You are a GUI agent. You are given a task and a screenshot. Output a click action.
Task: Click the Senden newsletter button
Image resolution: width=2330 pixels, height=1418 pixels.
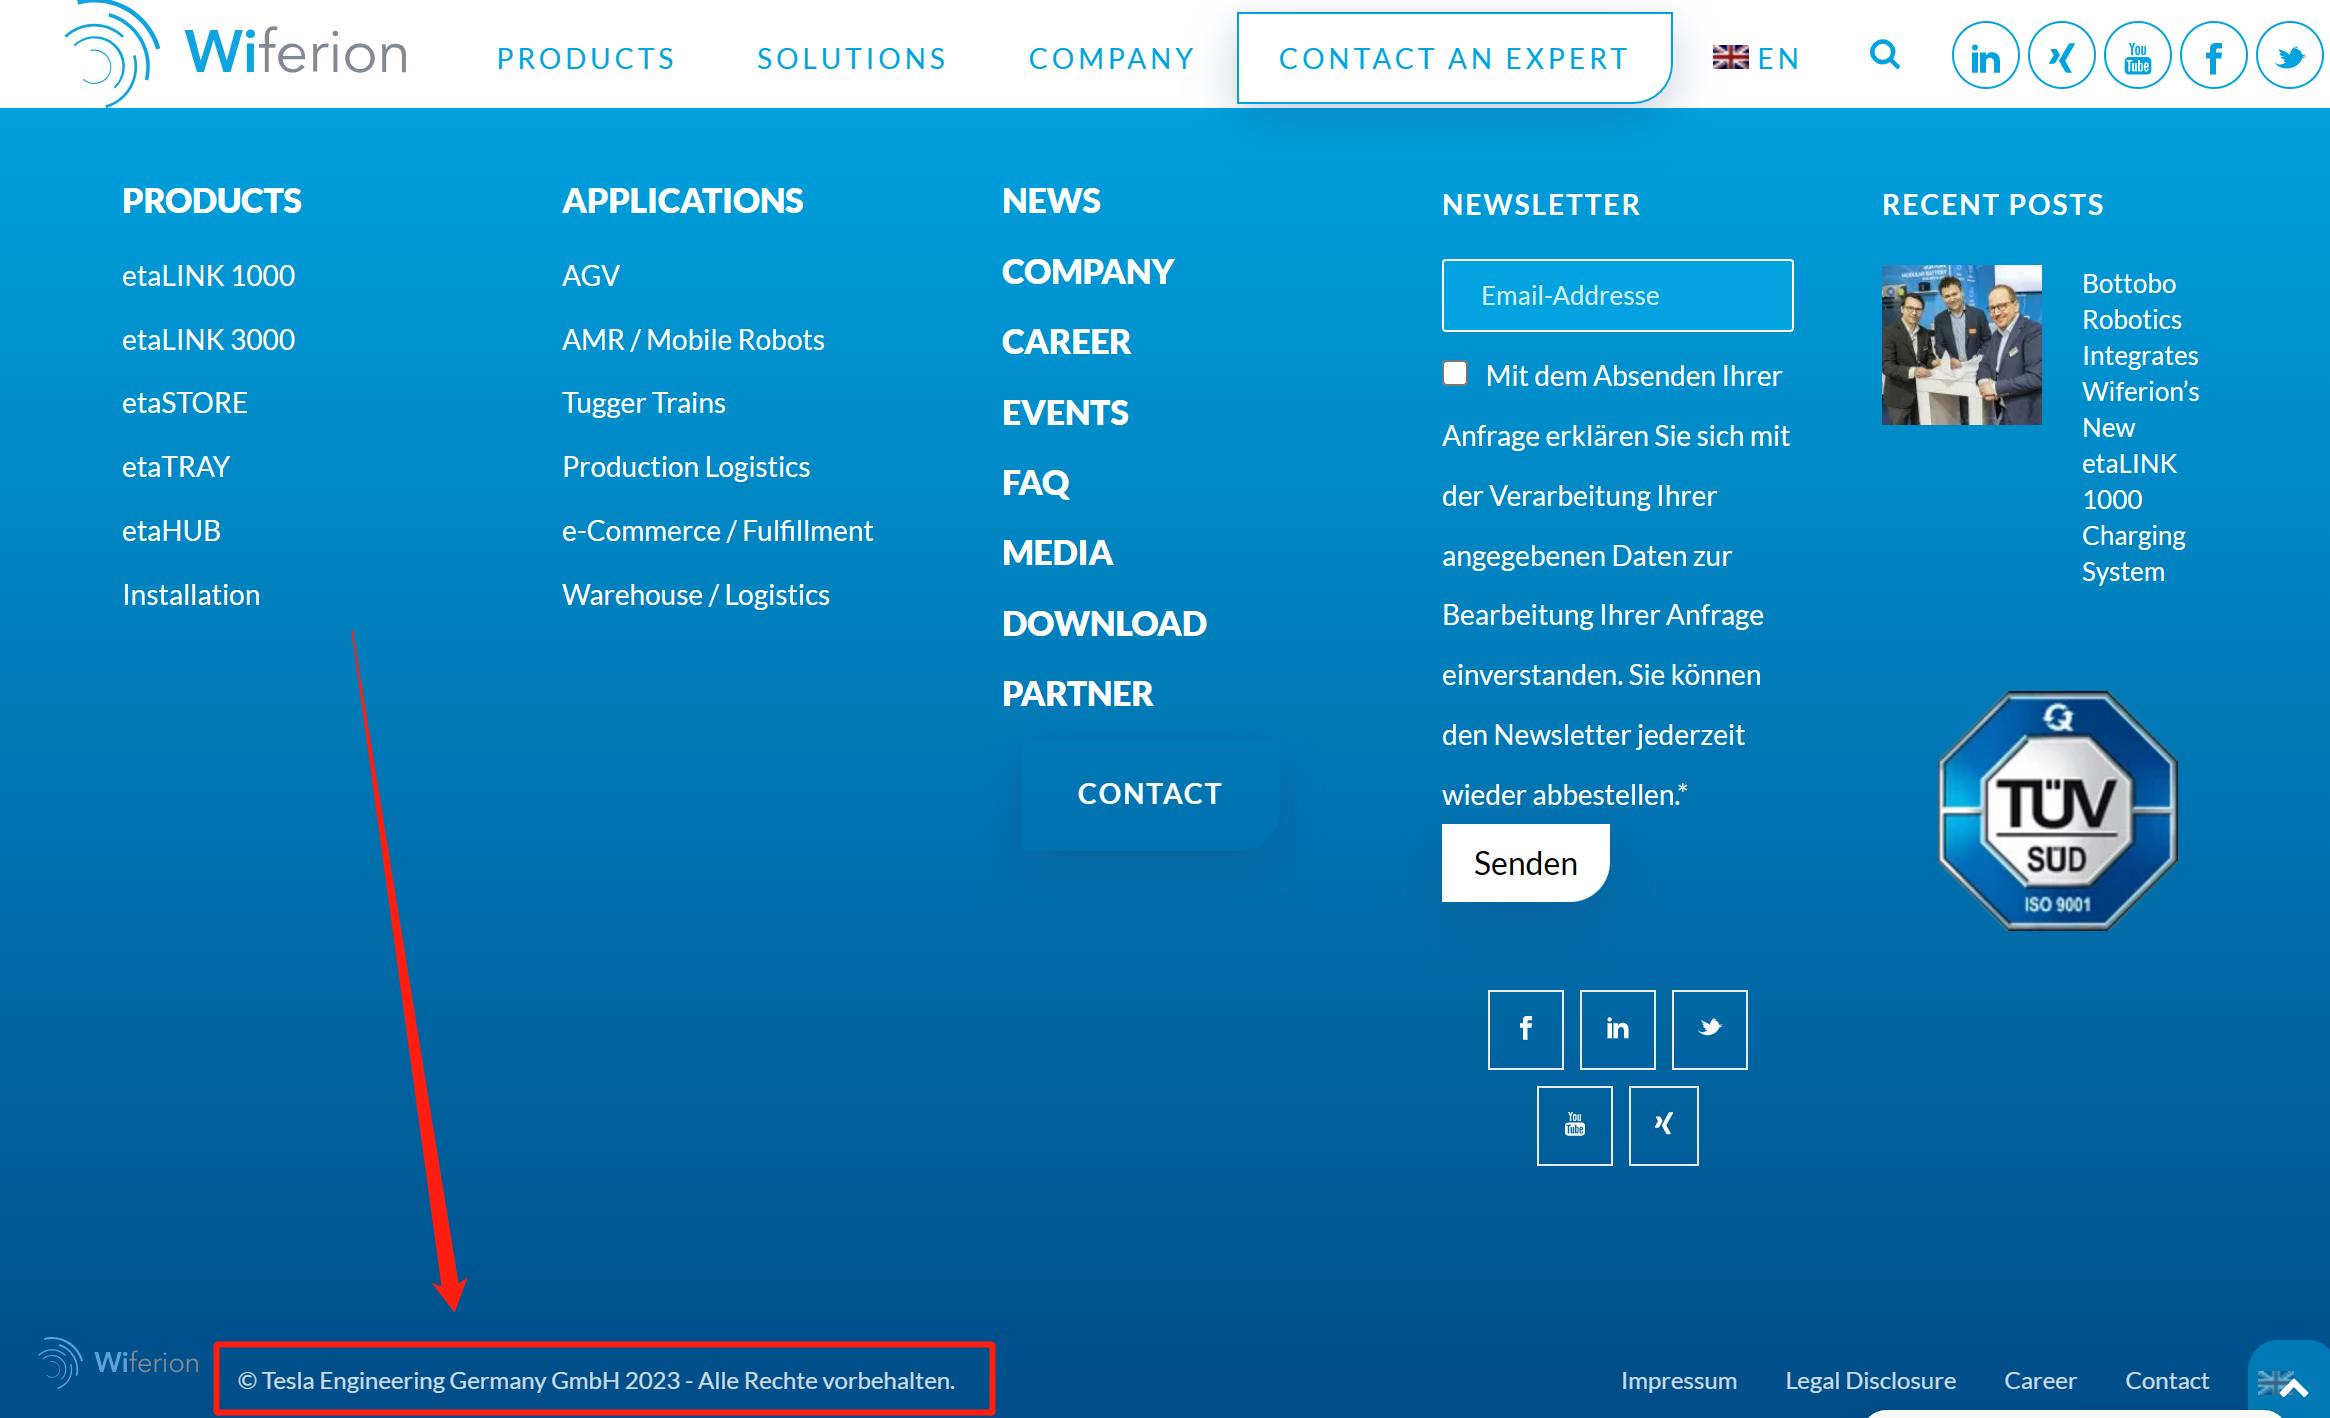tap(1526, 863)
